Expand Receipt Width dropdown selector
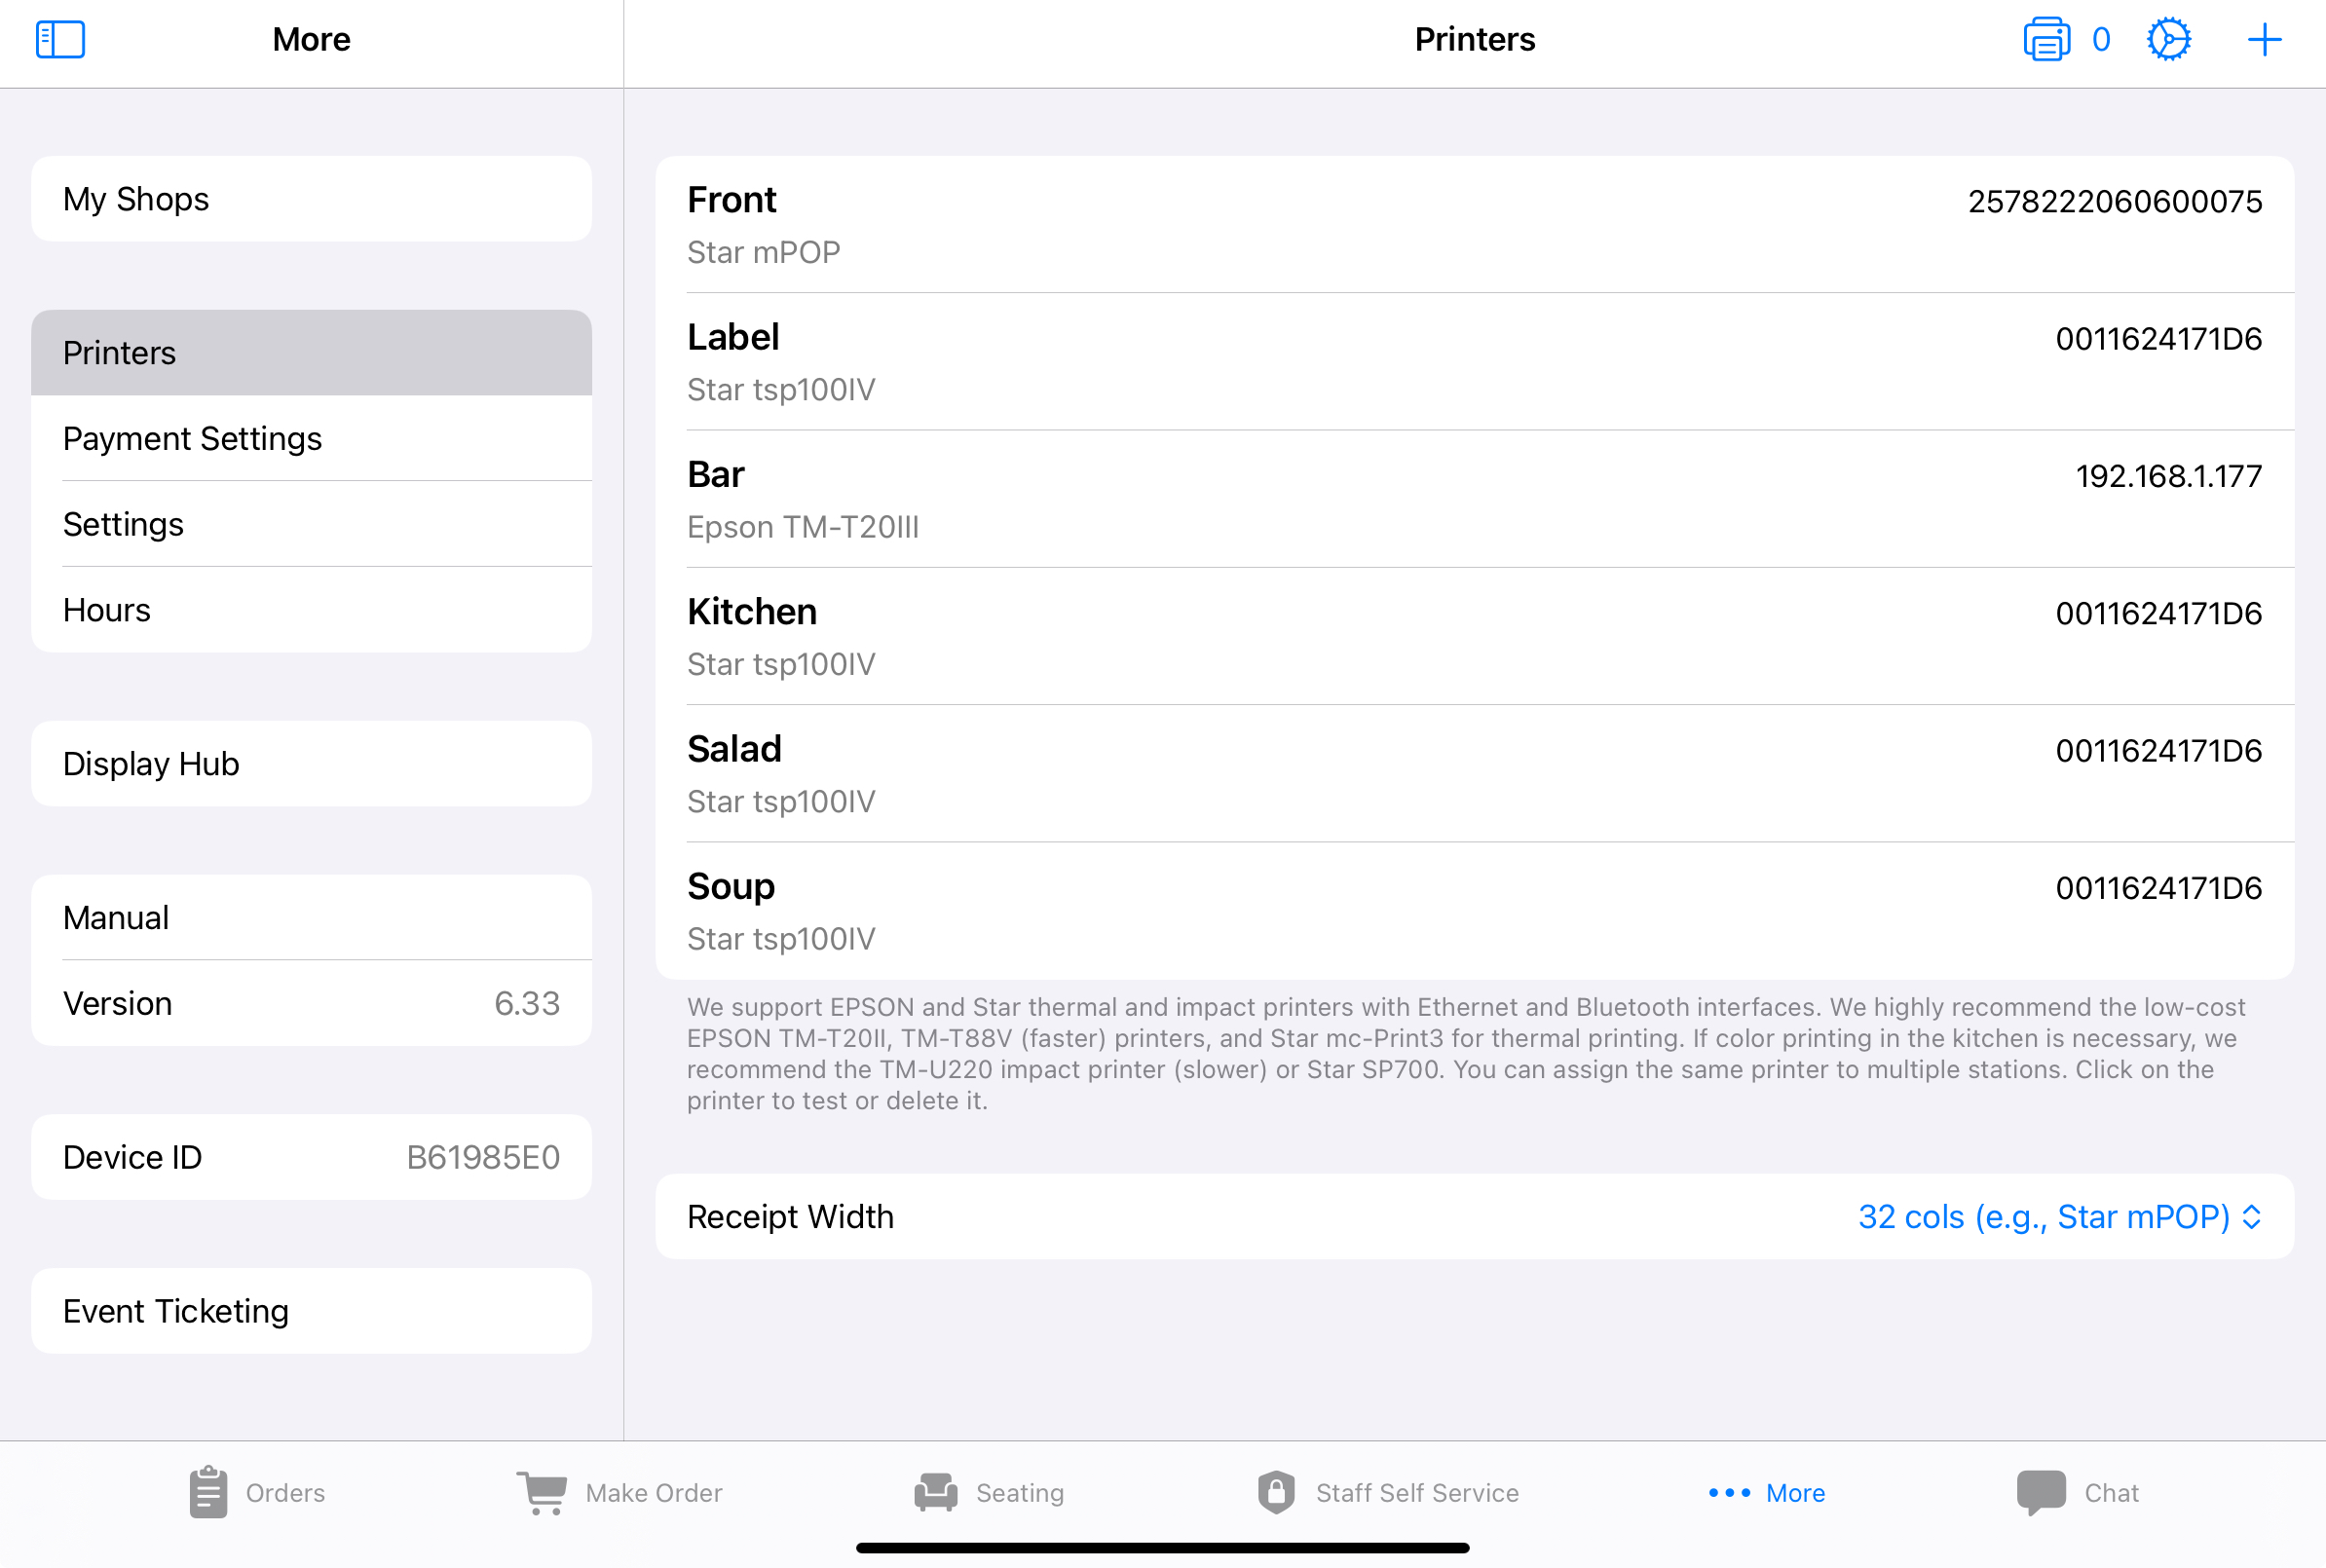 tap(2060, 1216)
